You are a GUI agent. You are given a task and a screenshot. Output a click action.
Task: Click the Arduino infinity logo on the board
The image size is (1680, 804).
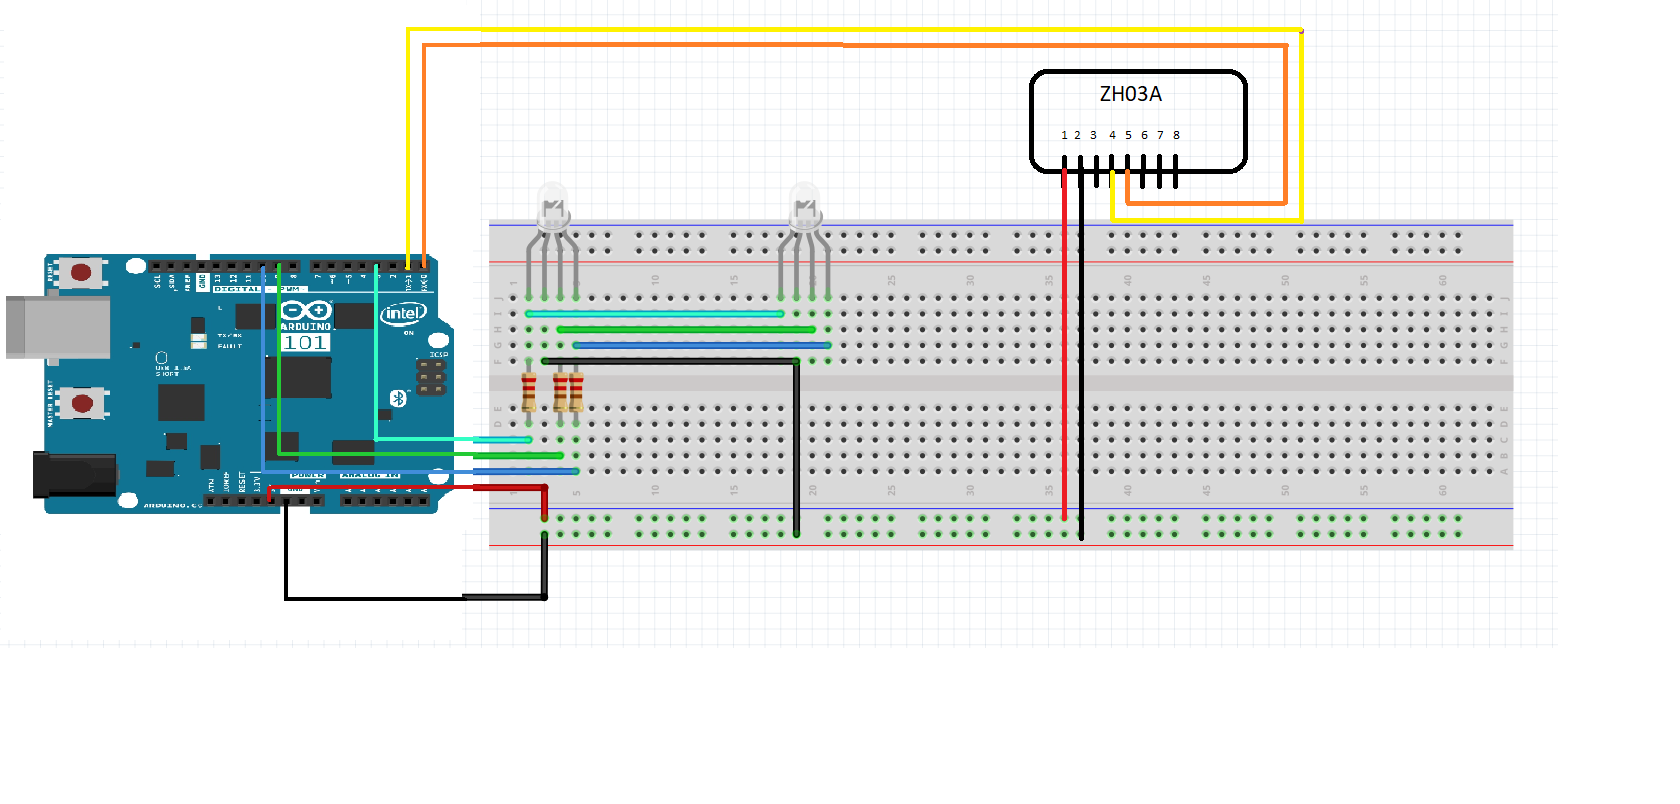305,310
